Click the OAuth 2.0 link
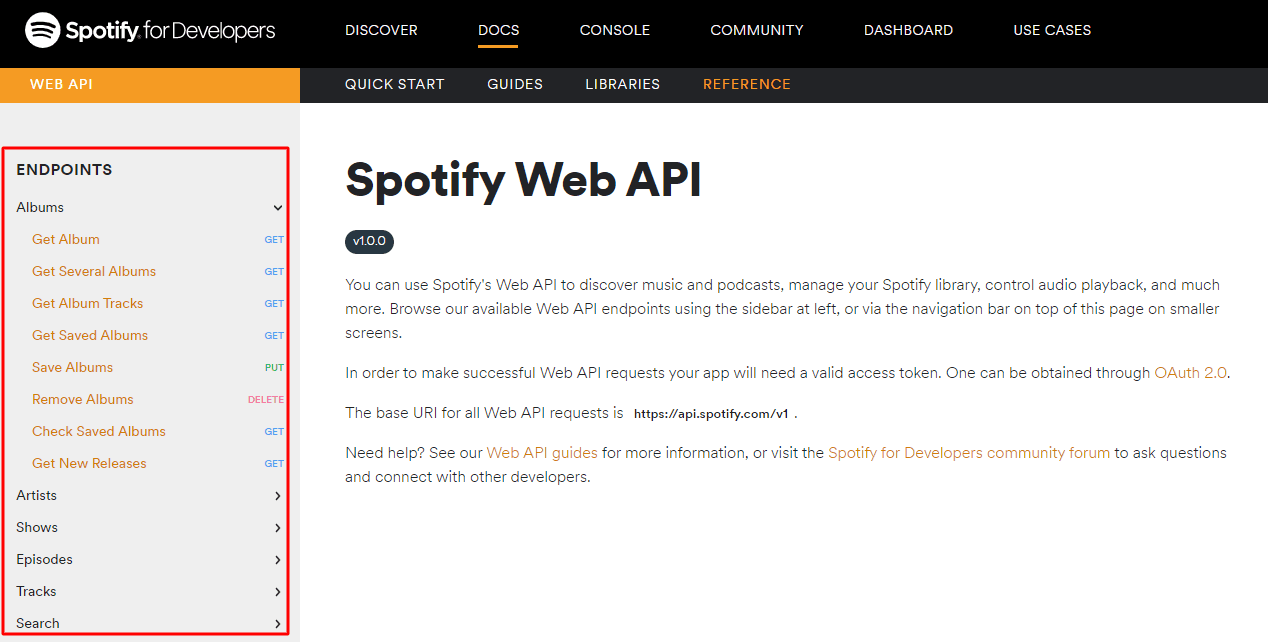1268x642 pixels. (1190, 372)
